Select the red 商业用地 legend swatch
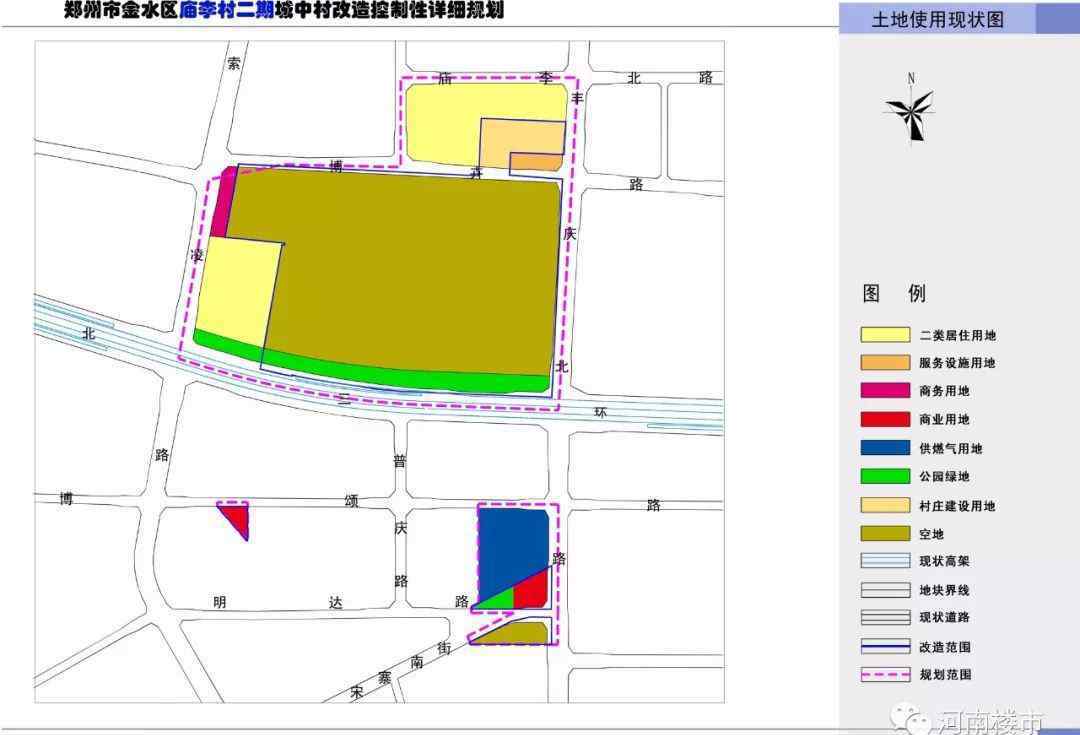 [x=885, y=420]
